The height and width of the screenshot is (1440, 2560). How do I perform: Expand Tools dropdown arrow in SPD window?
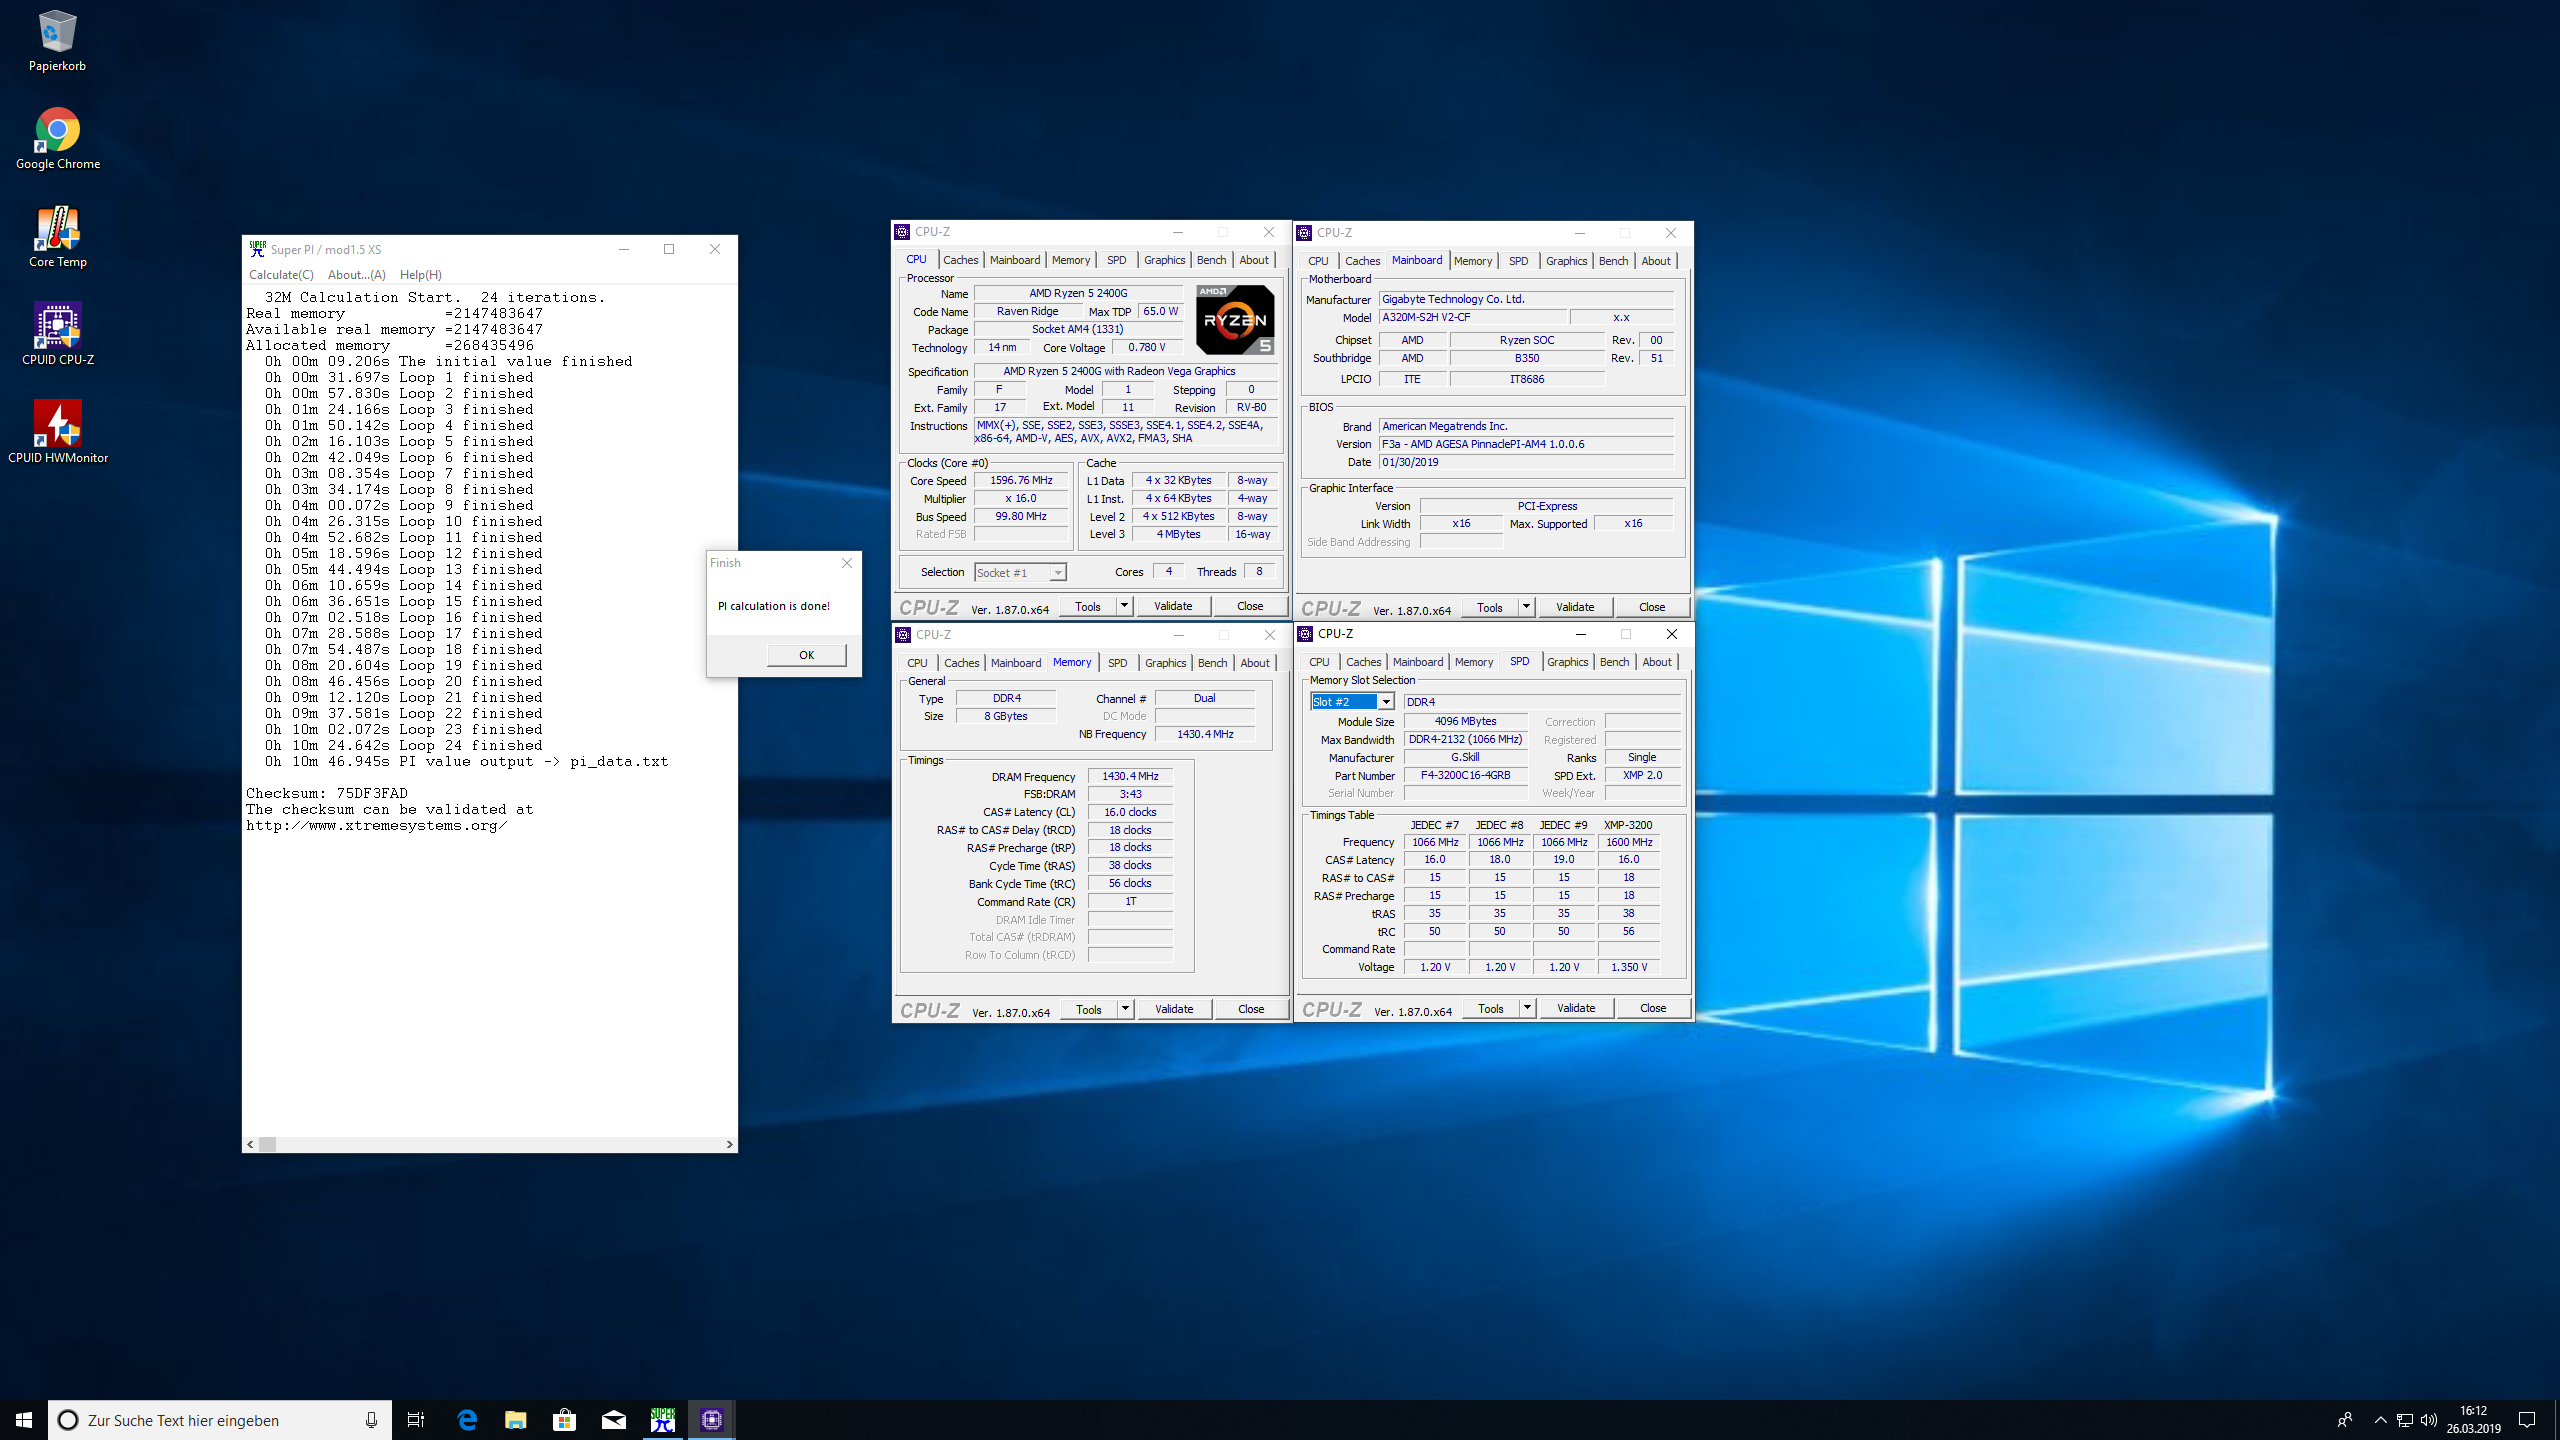pyautogui.click(x=1527, y=1008)
